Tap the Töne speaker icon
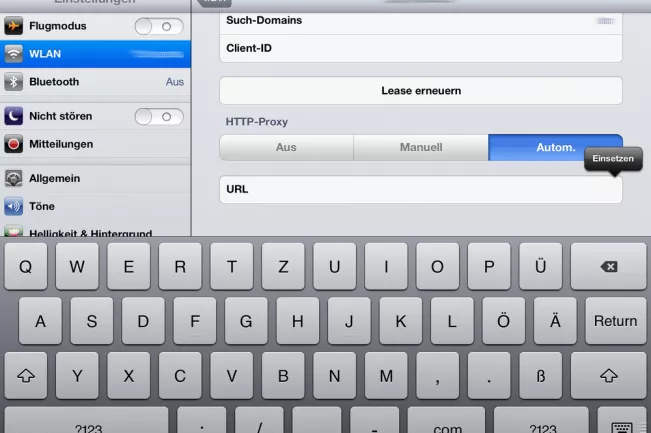This screenshot has height=433, width=651. pos(14,206)
